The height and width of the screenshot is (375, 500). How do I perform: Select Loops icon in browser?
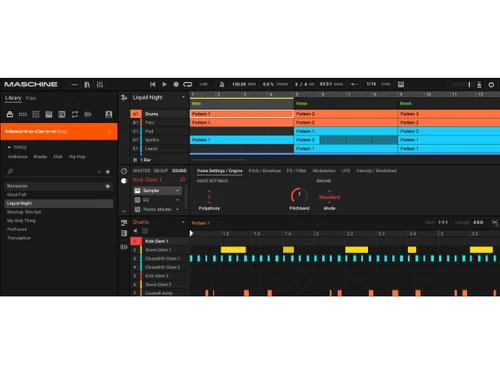(75, 114)
